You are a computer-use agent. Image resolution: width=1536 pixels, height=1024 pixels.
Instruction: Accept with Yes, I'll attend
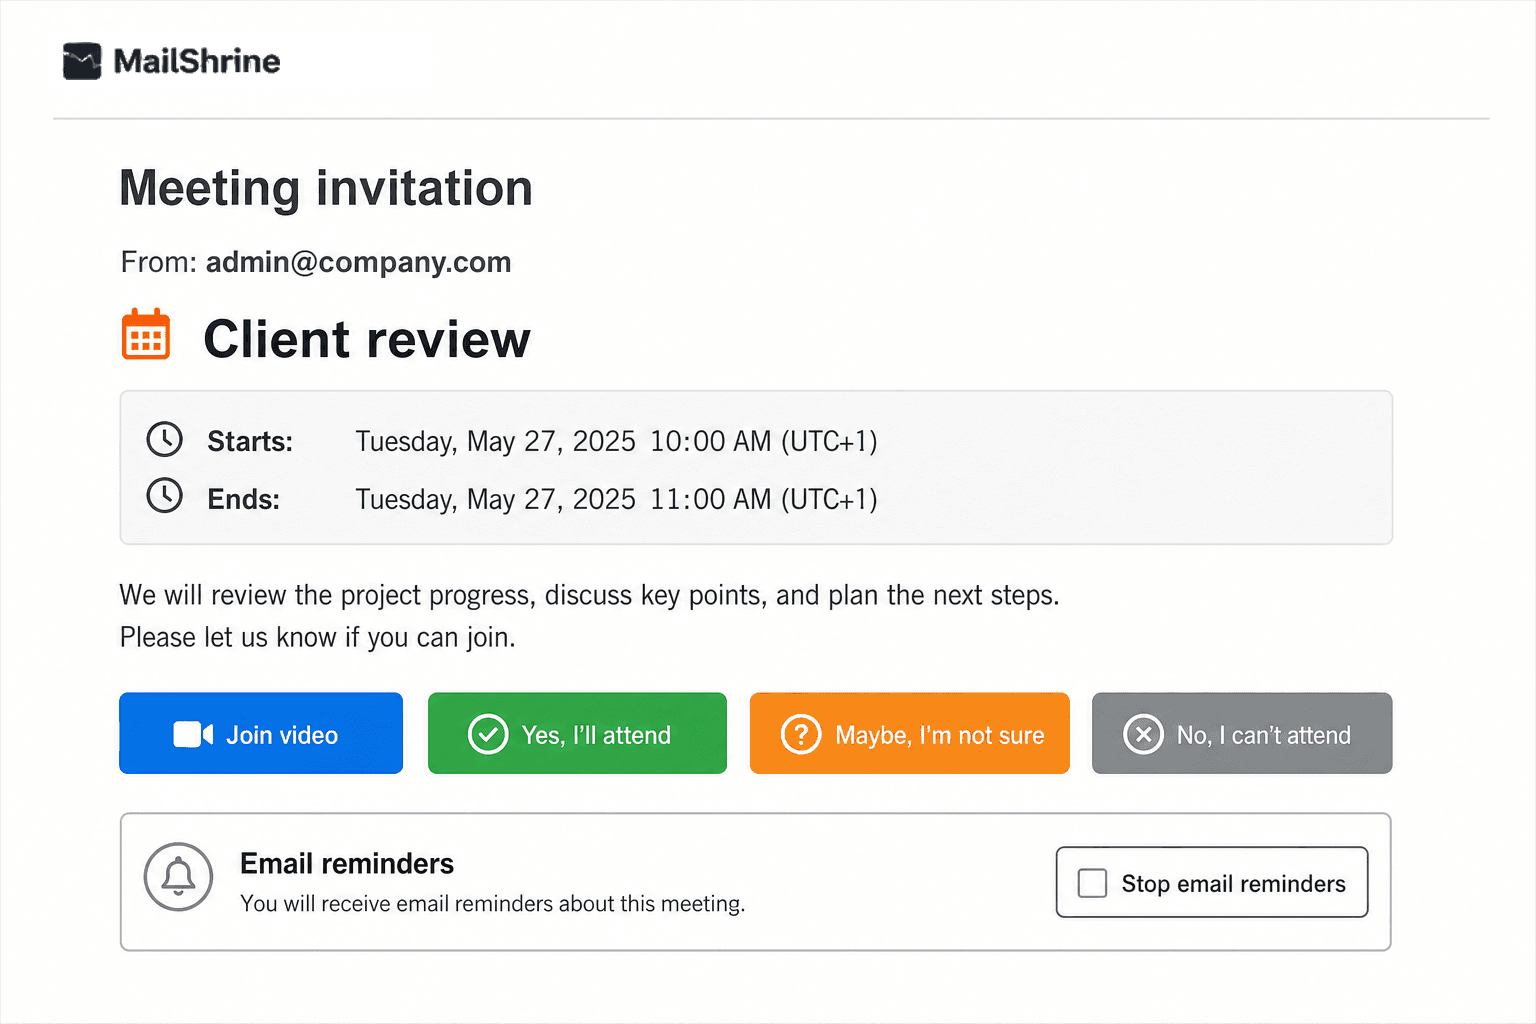click(577, 733)
